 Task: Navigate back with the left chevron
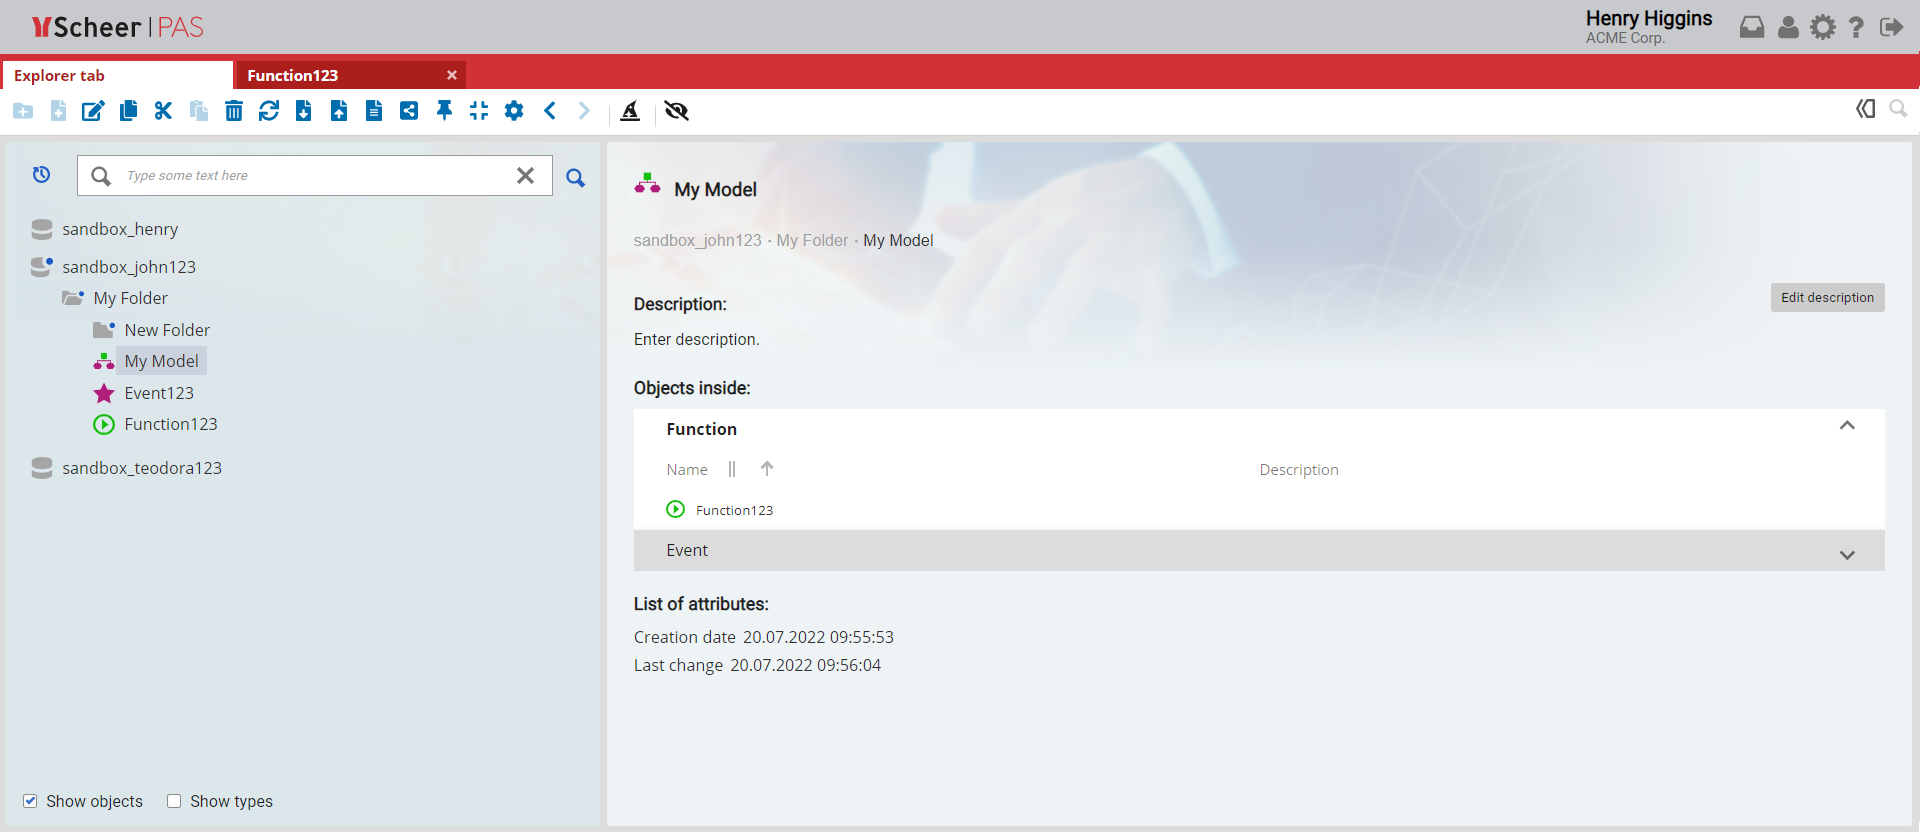click(x=550, y=111)
